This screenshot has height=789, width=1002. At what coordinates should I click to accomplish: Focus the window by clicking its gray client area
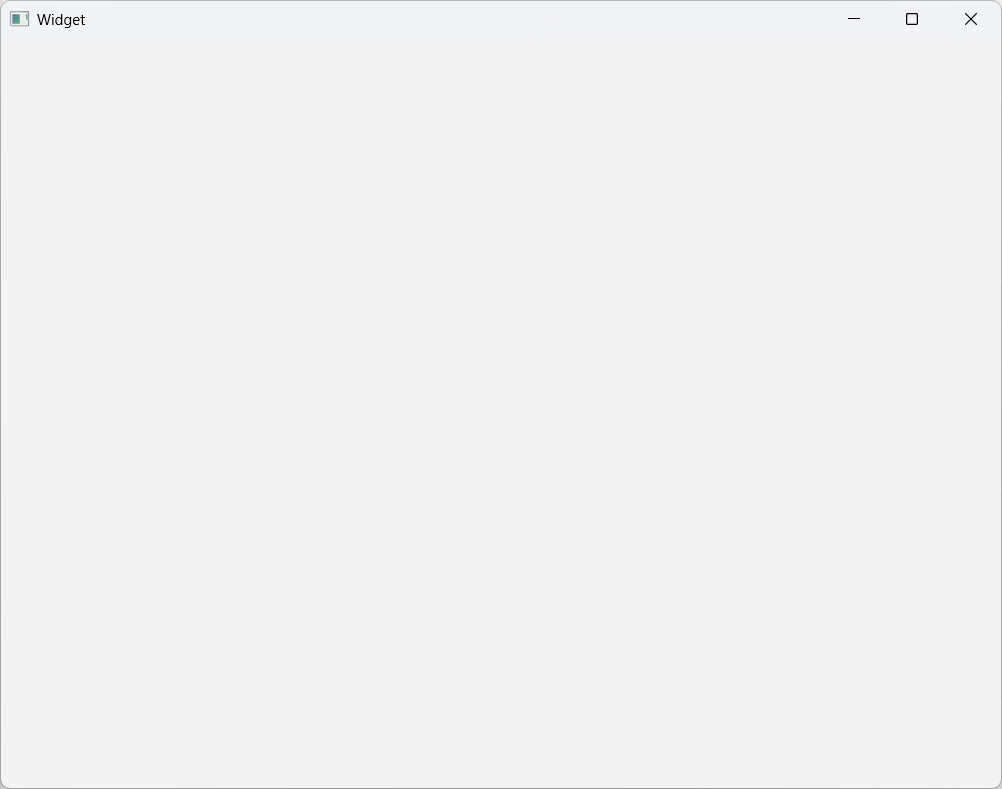[x=501, y=412]
